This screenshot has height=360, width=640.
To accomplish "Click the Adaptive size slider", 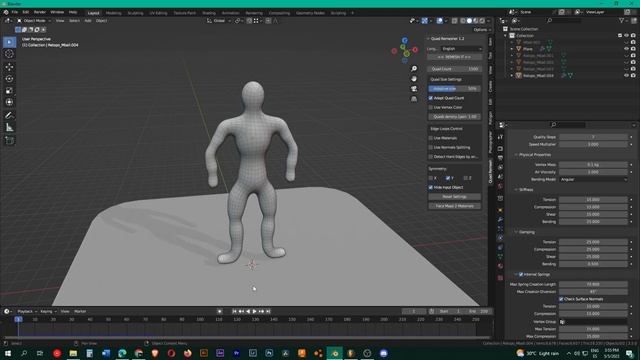I will pyautogui.click(x=454, y=89).
